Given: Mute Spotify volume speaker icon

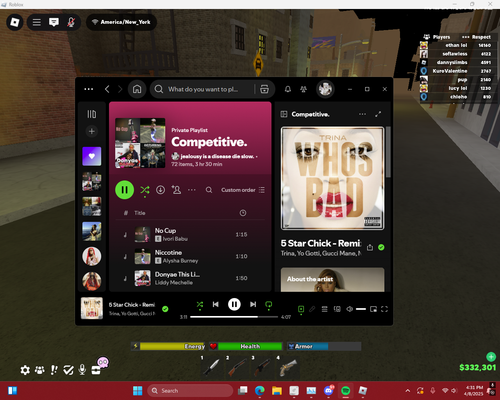Looking at the screenshot, I should pyautogui.click(x=349, y=309).
